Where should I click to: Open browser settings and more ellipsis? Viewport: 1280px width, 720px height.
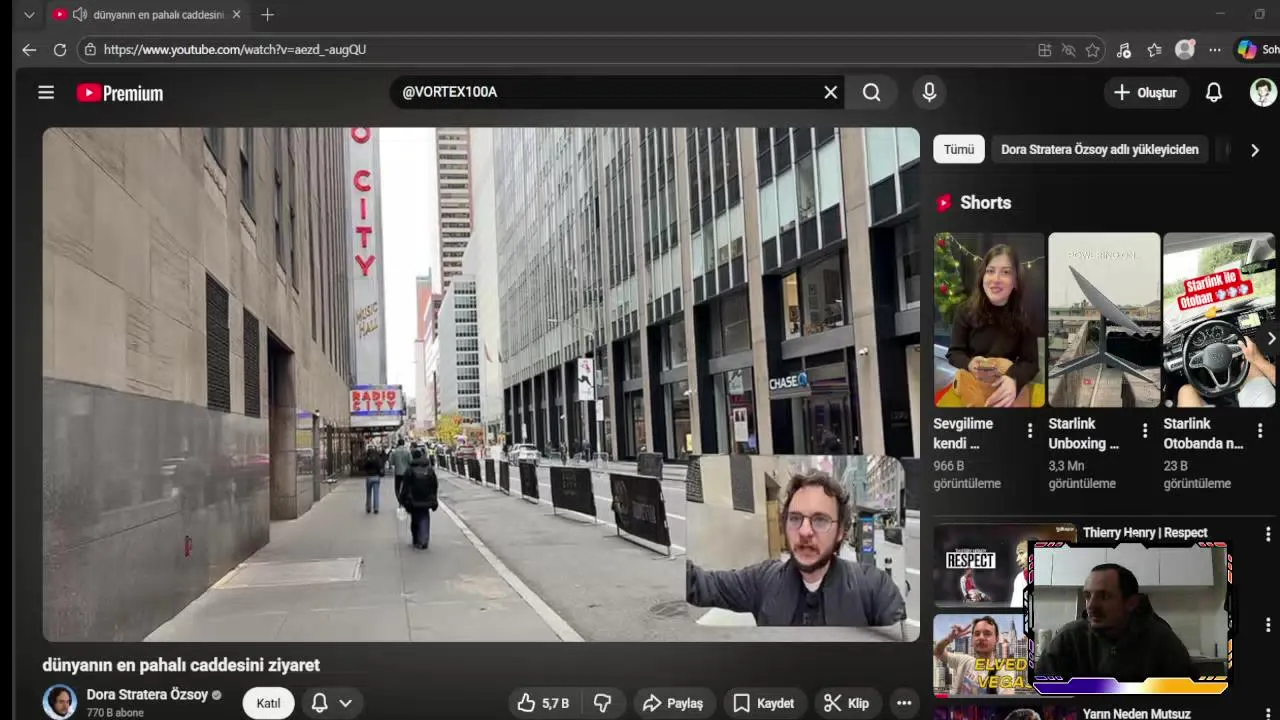1215,50
